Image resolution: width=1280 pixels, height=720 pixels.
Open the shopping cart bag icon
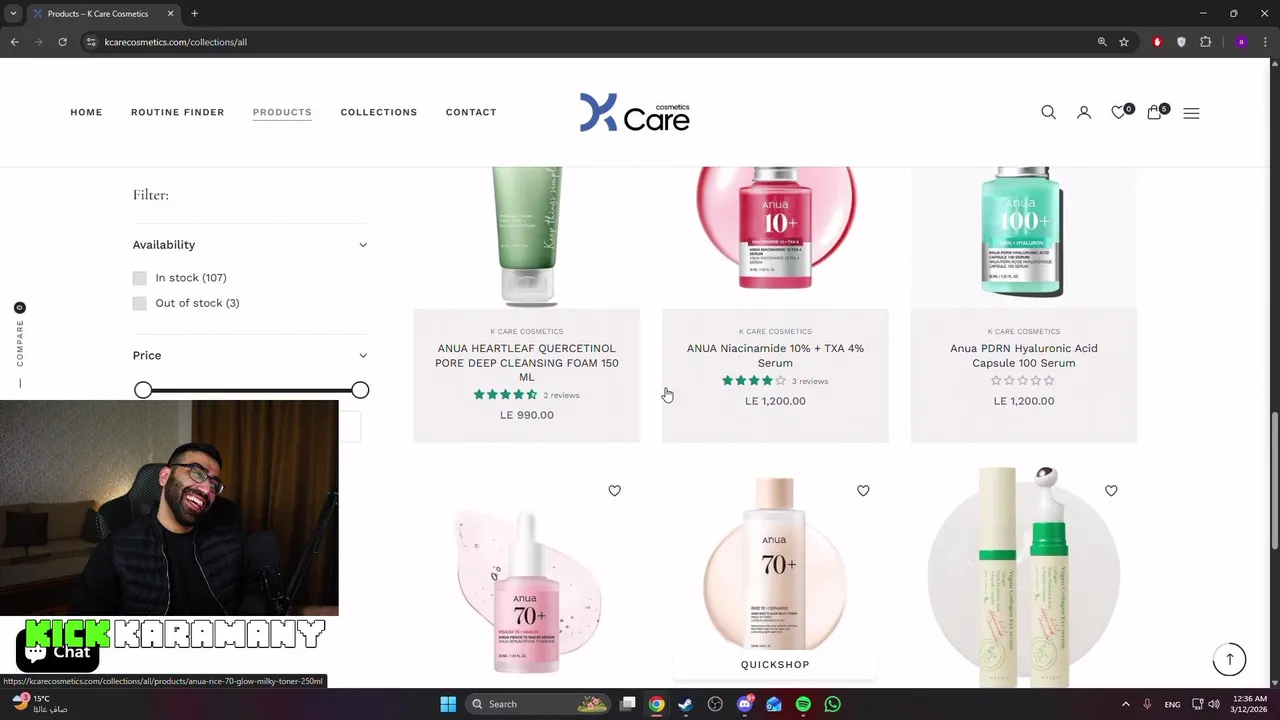(x=1156, y=112)
